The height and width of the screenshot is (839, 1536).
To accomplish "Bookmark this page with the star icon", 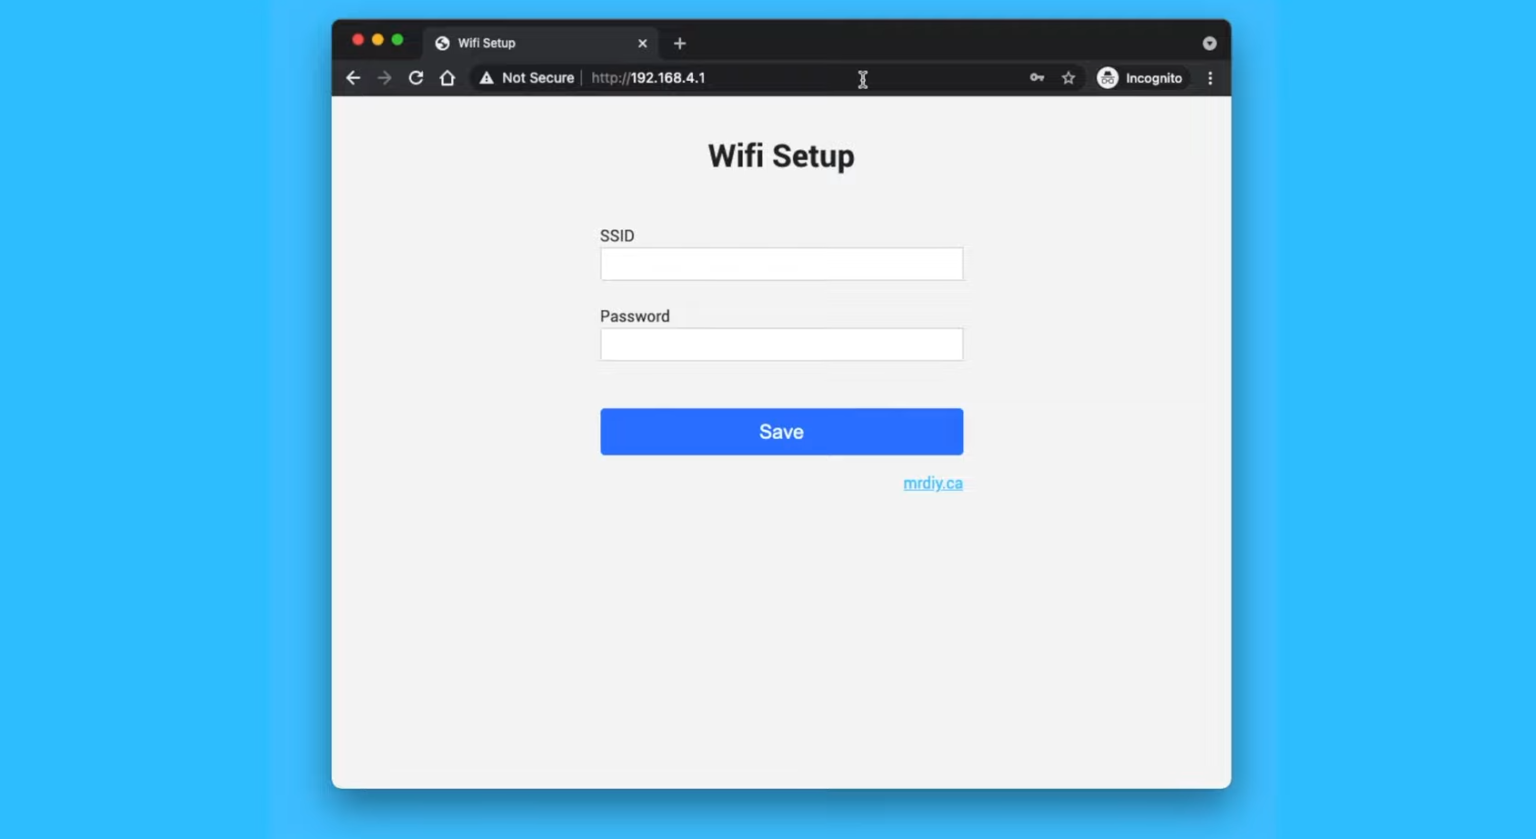I will click(1068, 77).
